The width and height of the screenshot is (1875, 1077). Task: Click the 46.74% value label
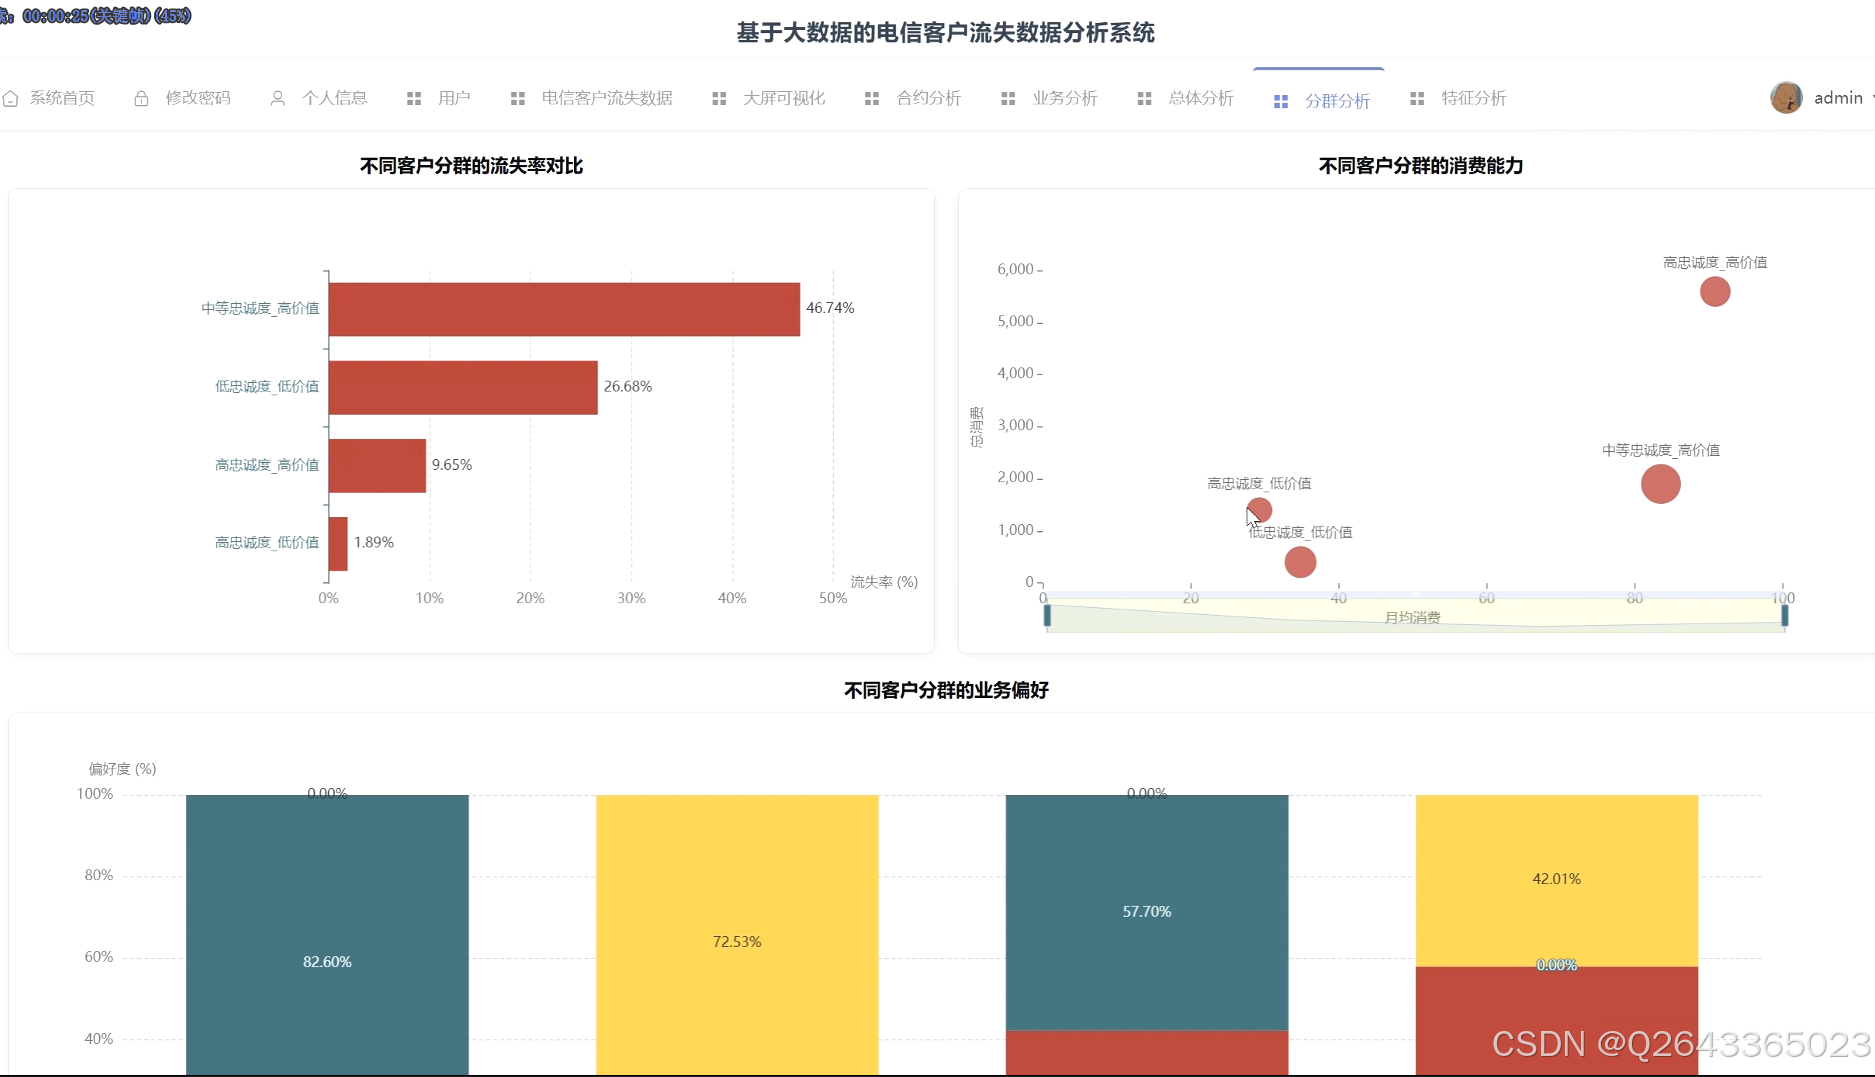tap(830, 308)
